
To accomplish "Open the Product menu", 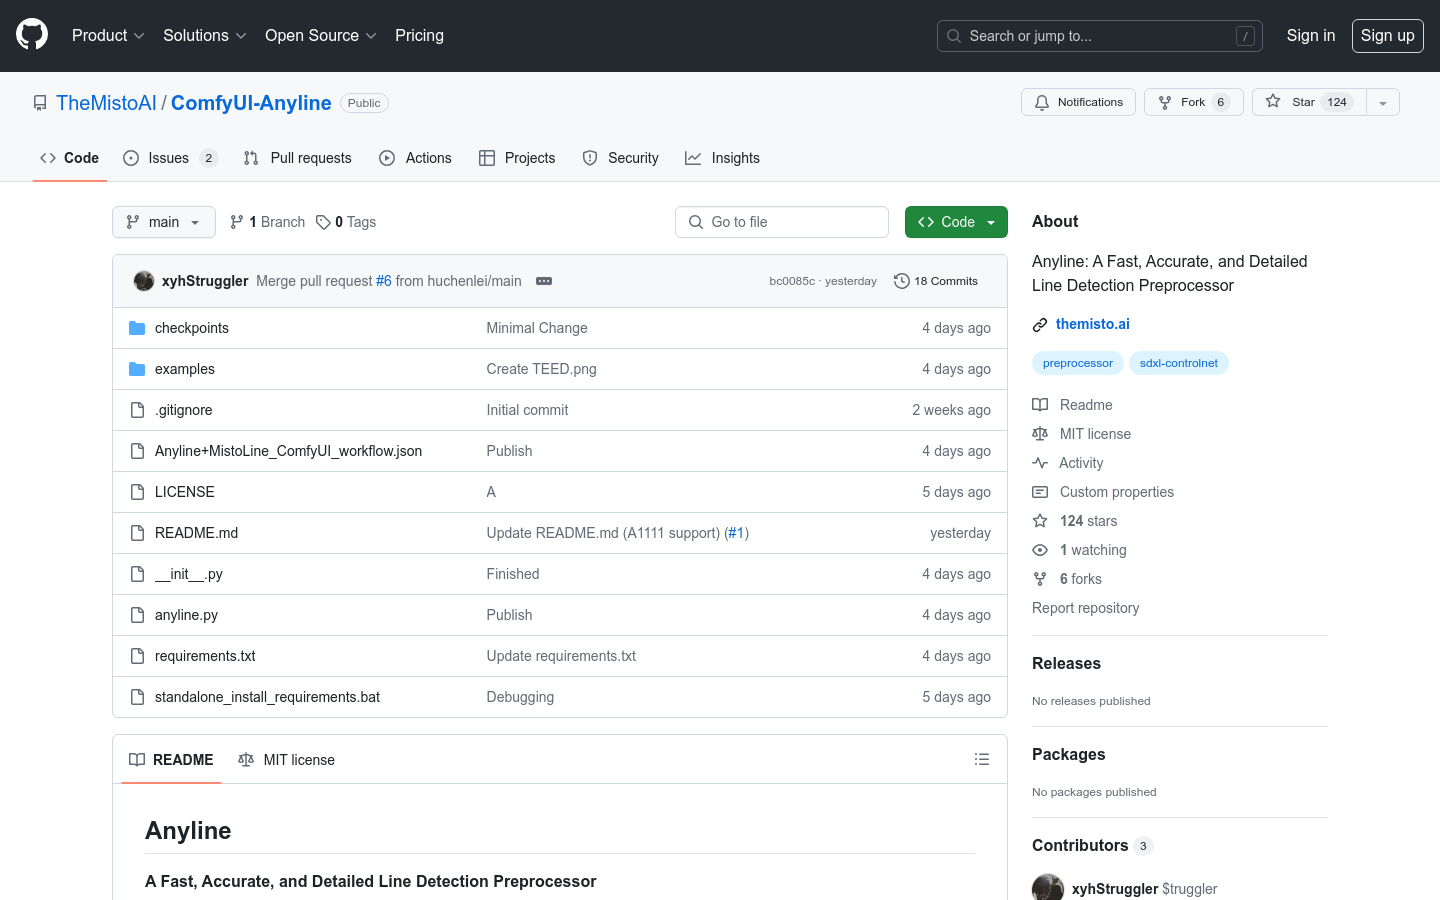I will tap(108, 35).
